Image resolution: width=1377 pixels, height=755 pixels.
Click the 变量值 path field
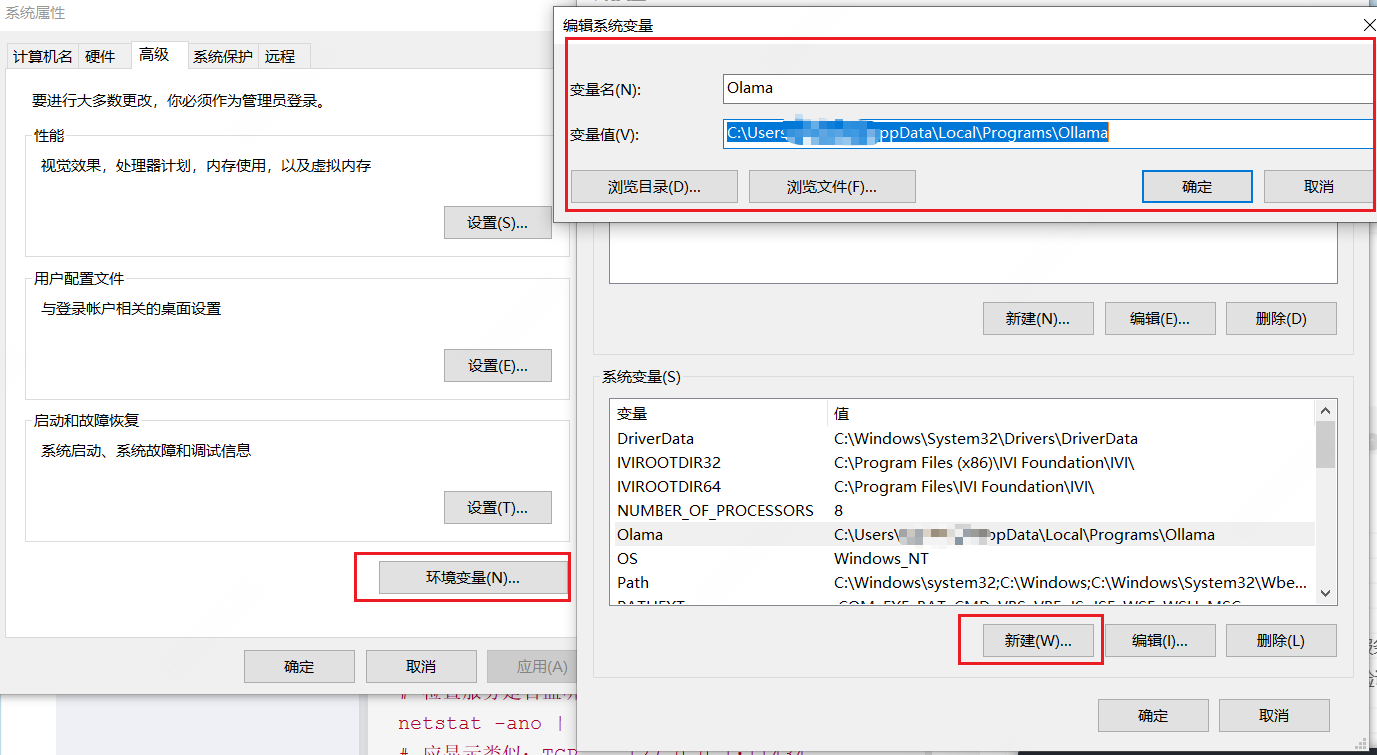click(1048, 133)
